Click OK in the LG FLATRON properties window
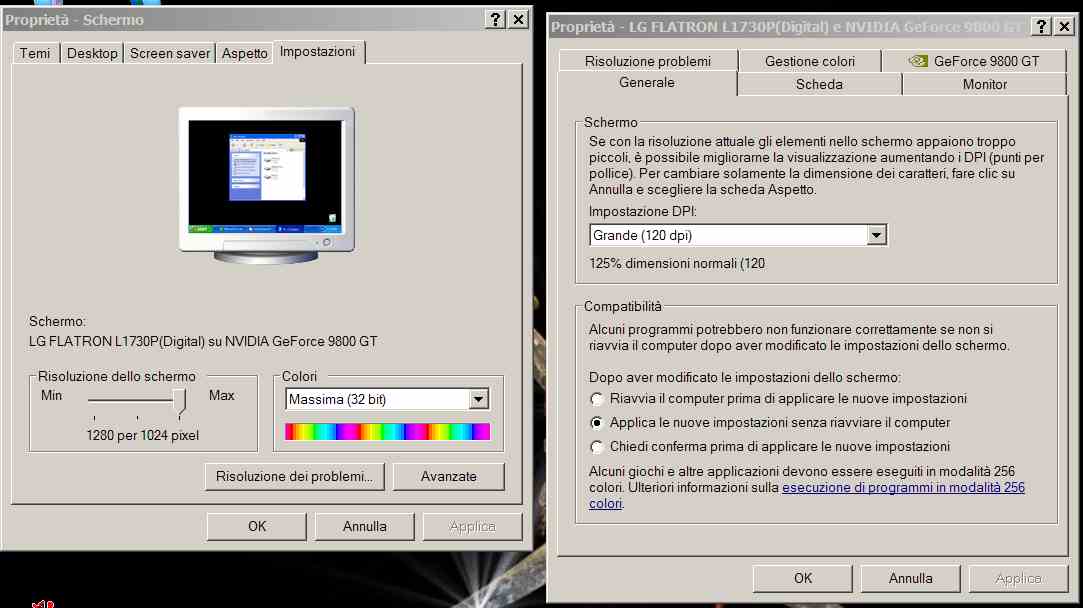The image size is (1083, 608). click(x=803, y=578)
